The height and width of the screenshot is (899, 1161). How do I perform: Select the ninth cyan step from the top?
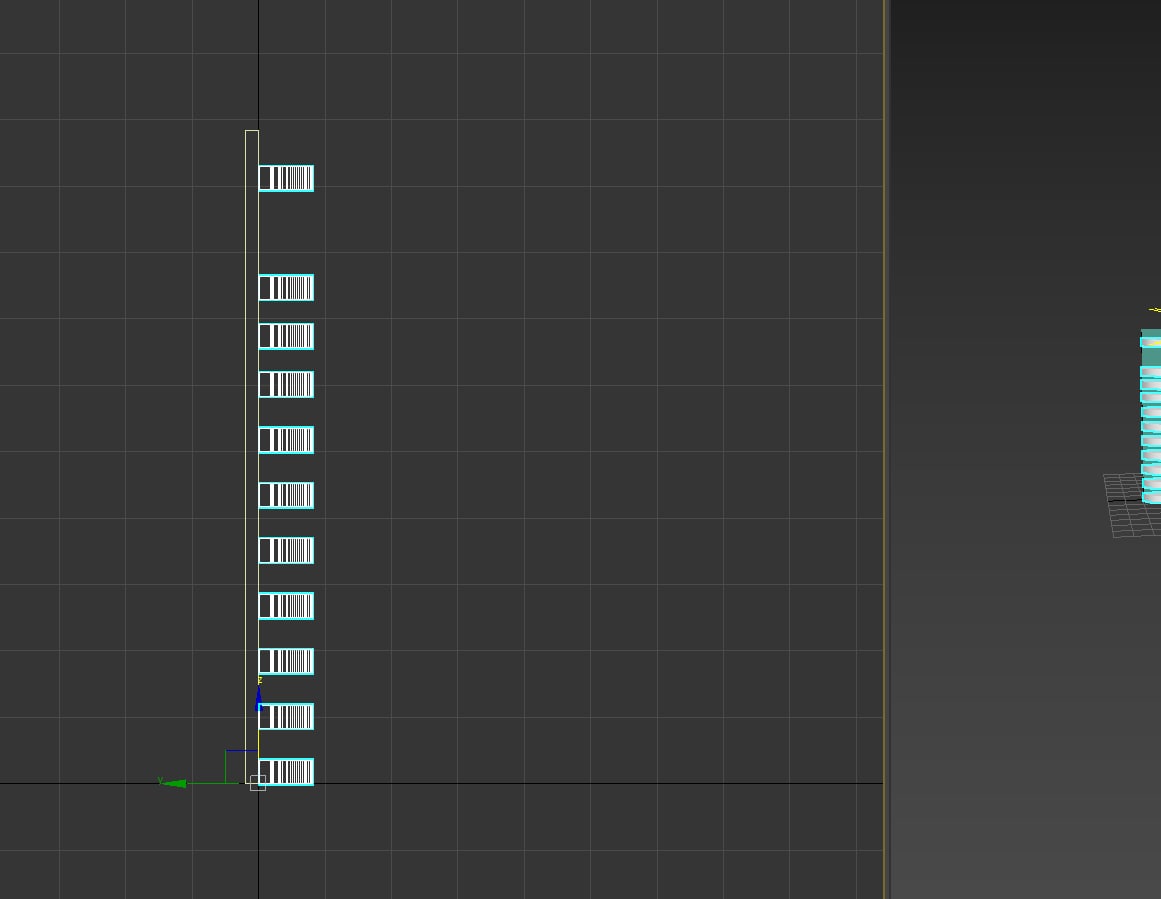tap(286, 661)
